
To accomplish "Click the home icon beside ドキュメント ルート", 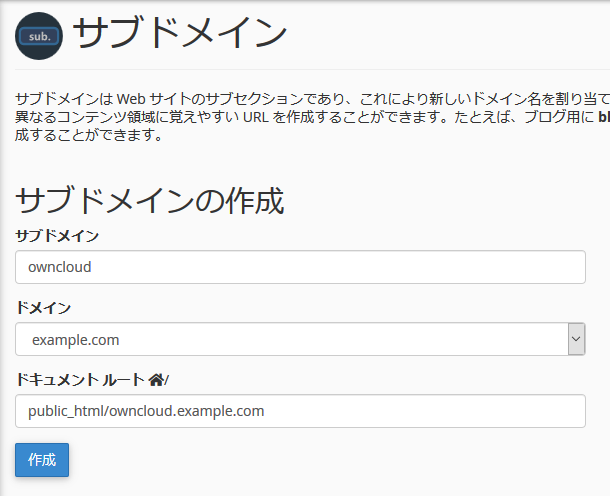I will coord(155,380).
